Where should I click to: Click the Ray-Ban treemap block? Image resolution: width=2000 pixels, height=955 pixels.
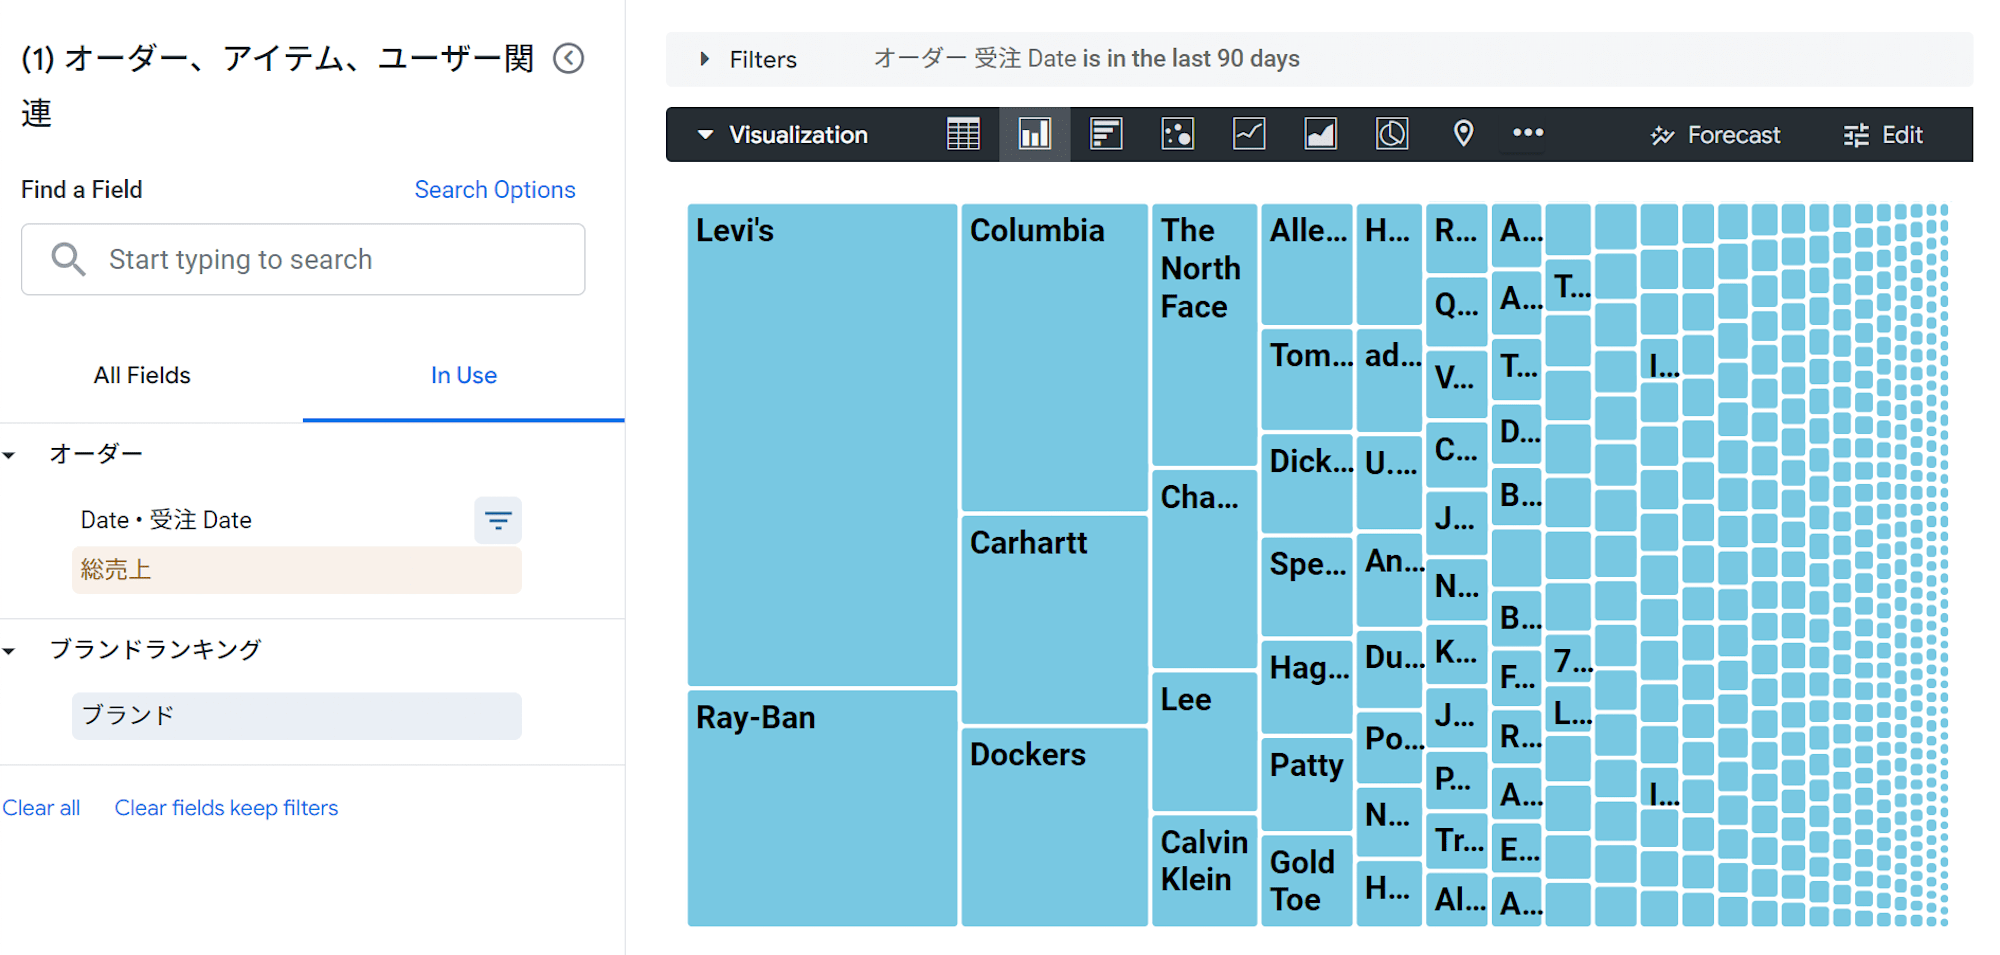[x=822, y=808]
